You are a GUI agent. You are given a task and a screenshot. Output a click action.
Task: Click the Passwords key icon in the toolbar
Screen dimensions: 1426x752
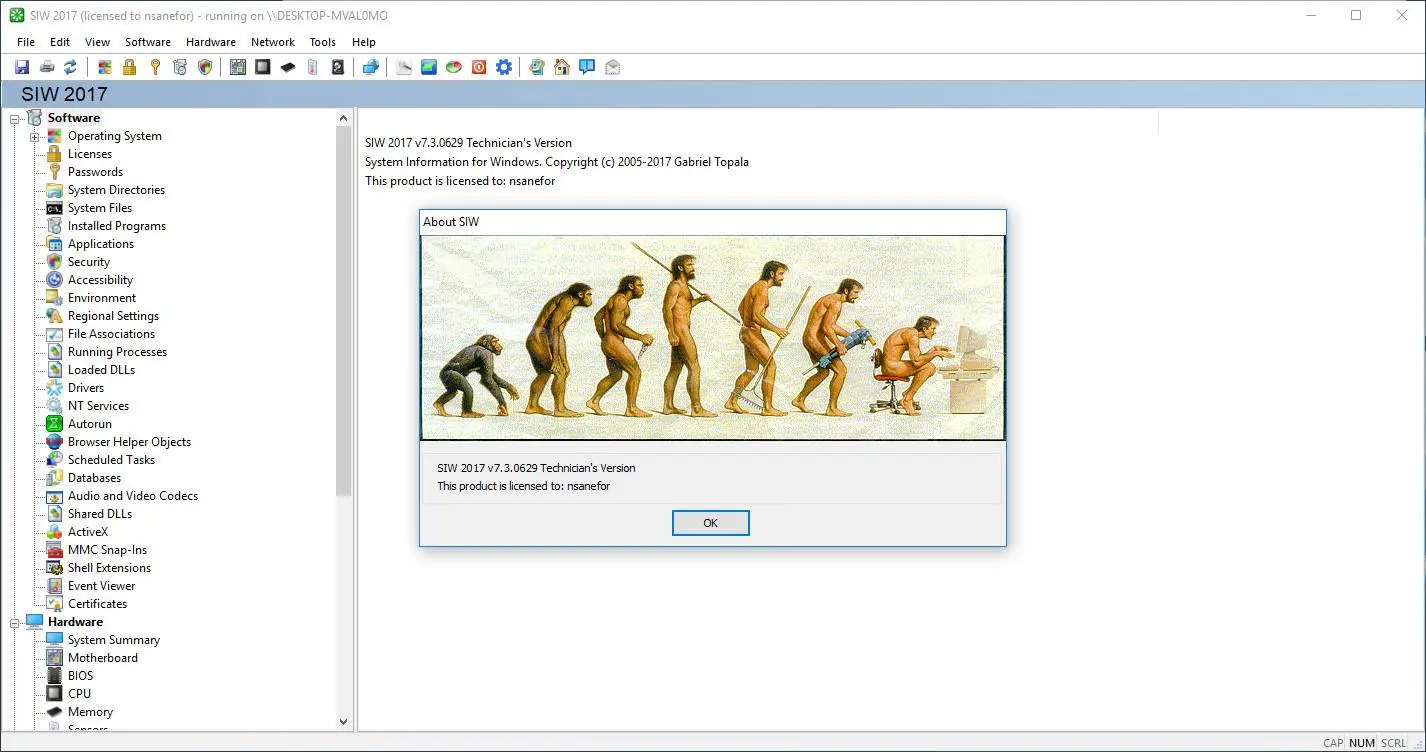pyautogui.click(x=155, y=66)
